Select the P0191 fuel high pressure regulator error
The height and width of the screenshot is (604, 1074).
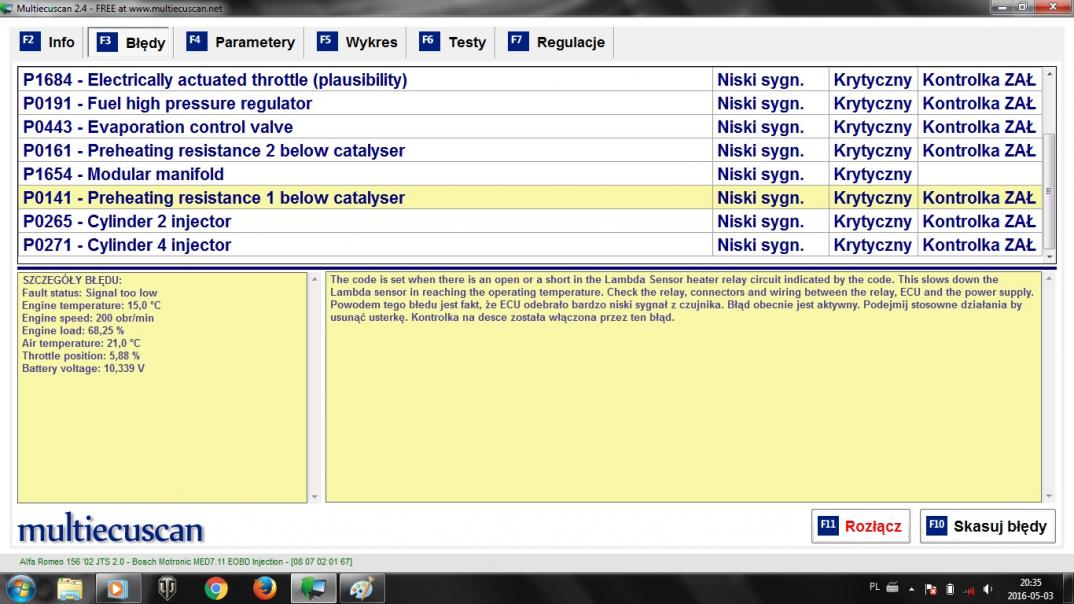(167, 103)
